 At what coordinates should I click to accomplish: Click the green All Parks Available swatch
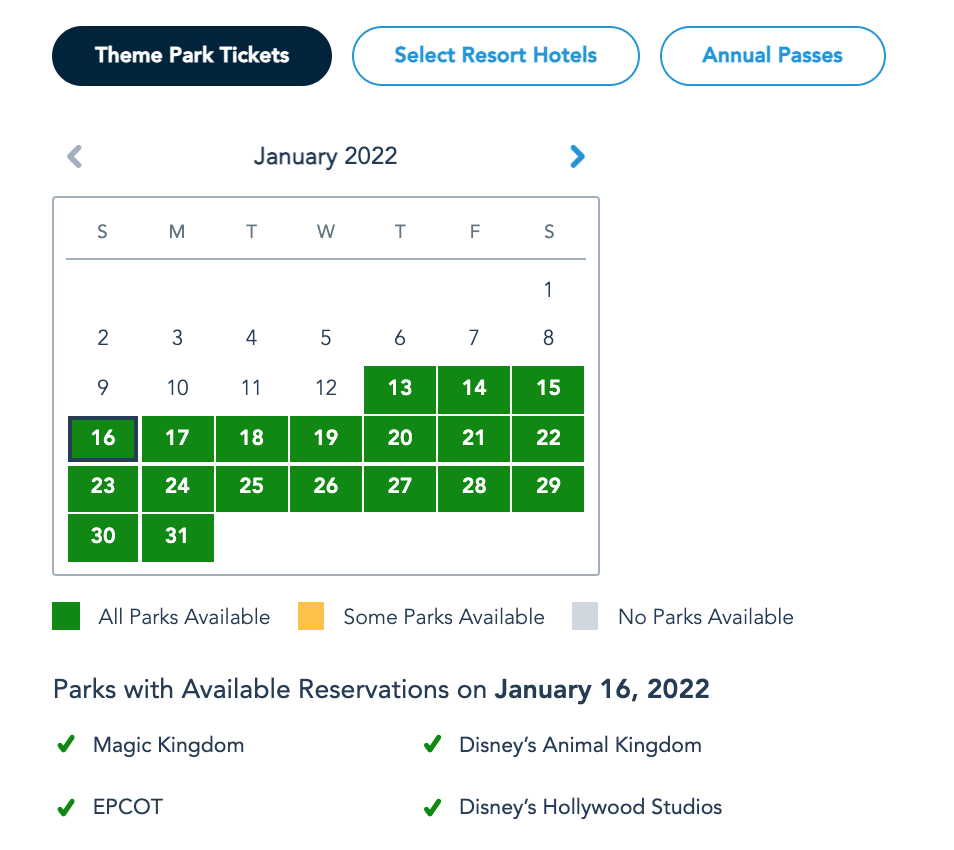point(66,617)
